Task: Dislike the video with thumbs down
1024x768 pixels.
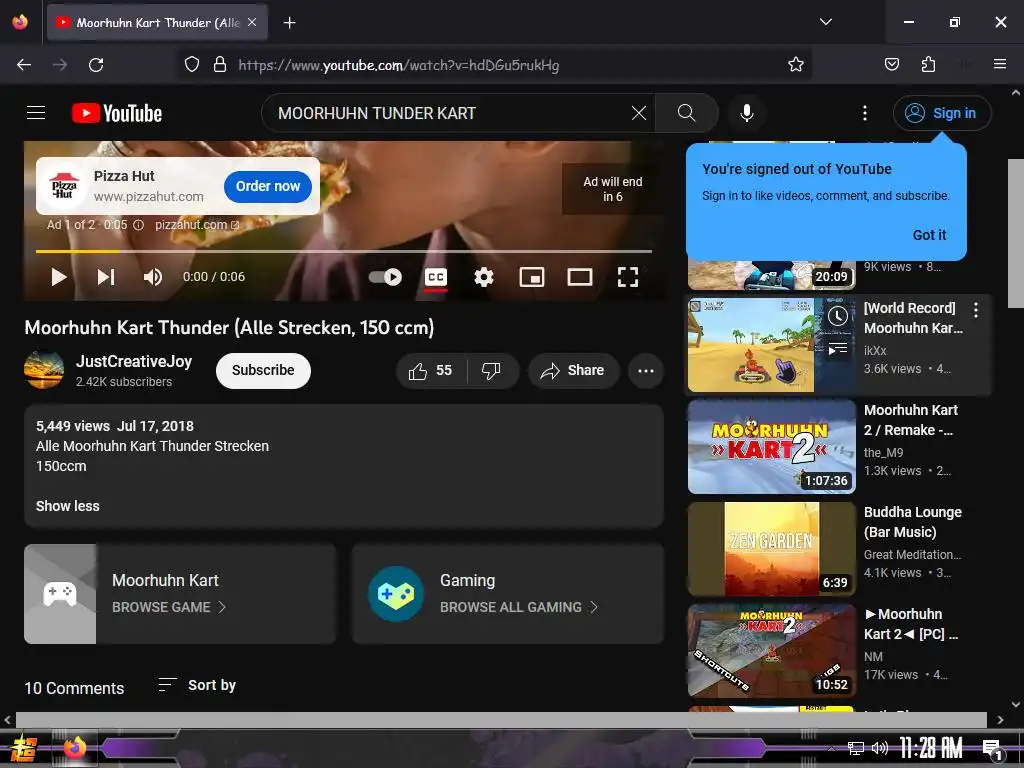Action: point(491,370)
